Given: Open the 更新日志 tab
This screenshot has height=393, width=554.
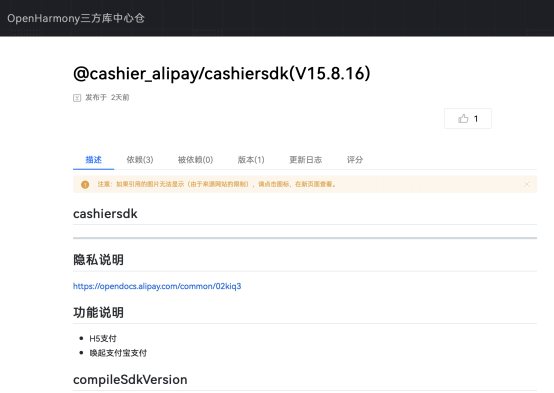Looking at the screenshot, I should click(x=306, y=160).
